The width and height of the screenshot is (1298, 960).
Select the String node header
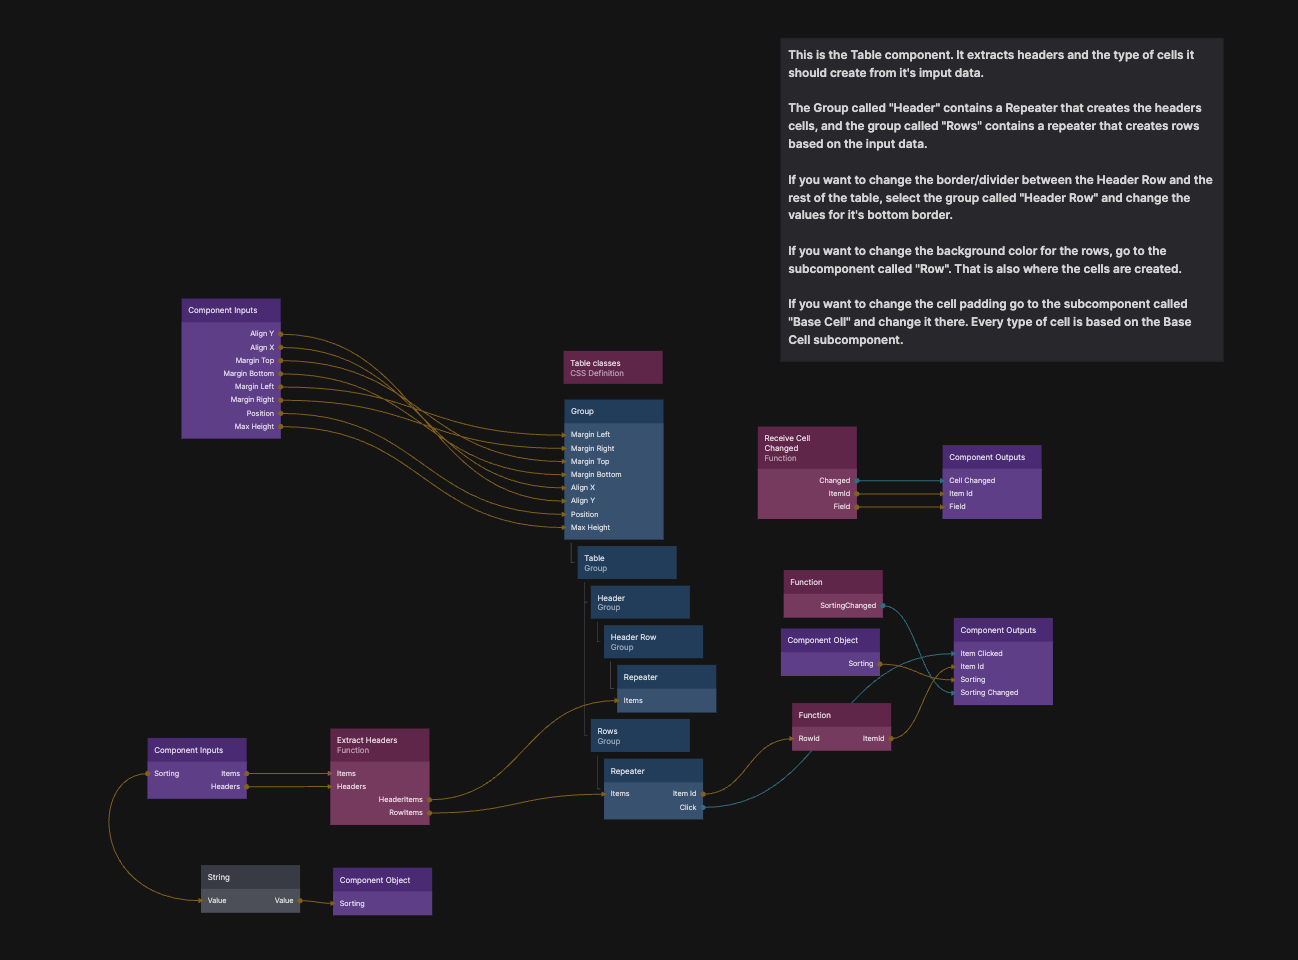(250, 877)
